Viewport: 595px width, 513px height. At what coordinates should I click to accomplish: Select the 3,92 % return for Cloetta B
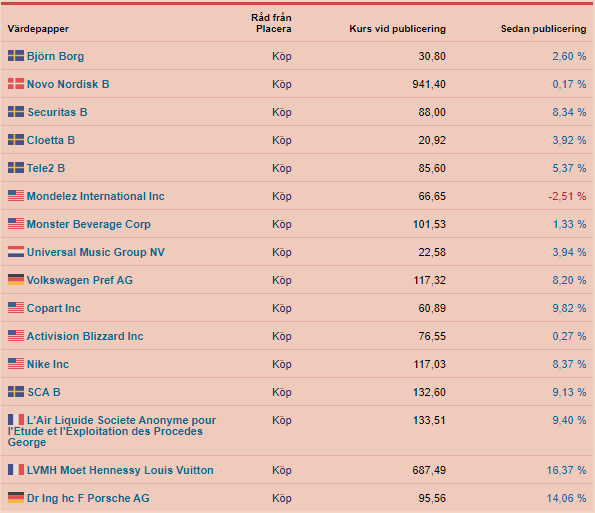[x=569, y=140]
